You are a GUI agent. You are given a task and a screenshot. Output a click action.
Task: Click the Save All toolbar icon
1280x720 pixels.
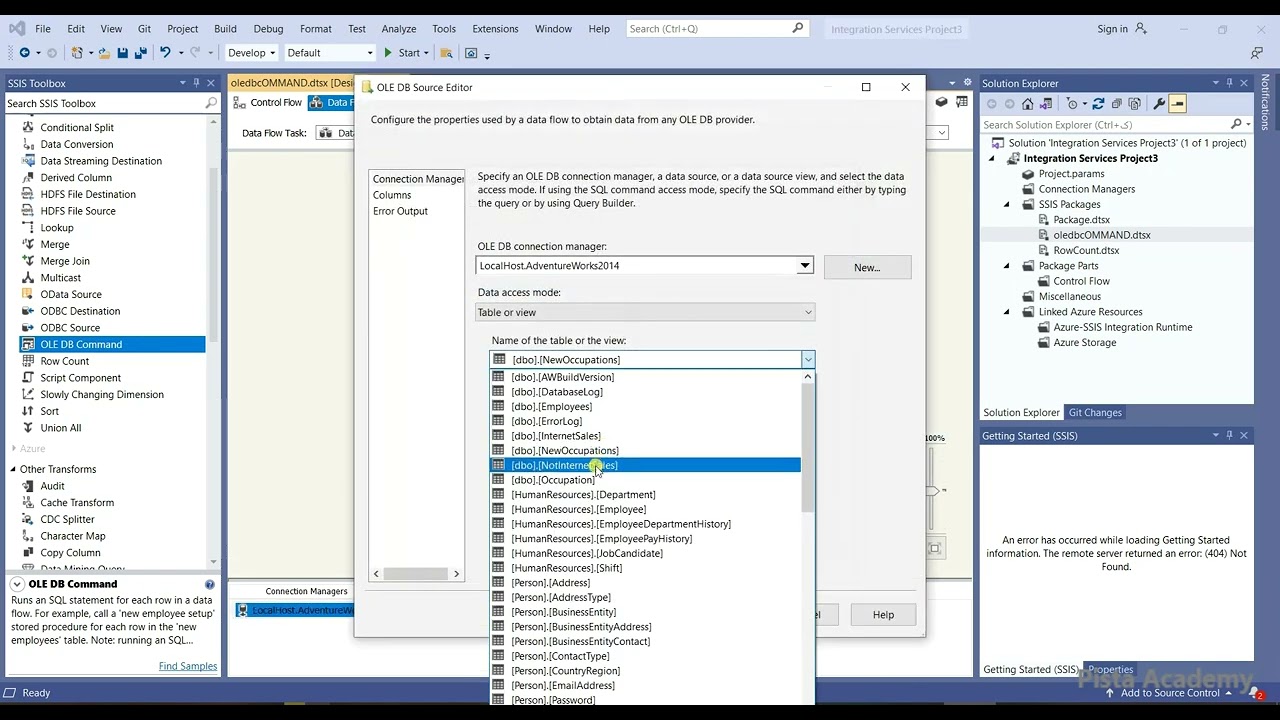click(x=140, y=53)
